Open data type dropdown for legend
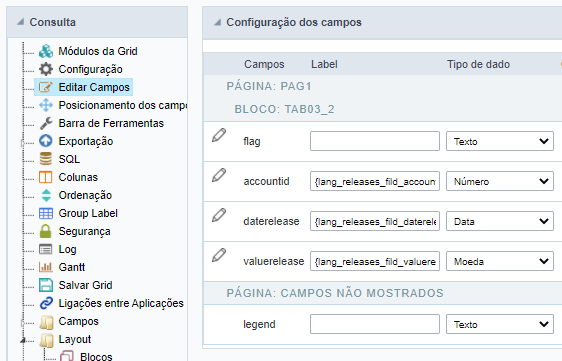562x361 pixels. tap(500, 324)
